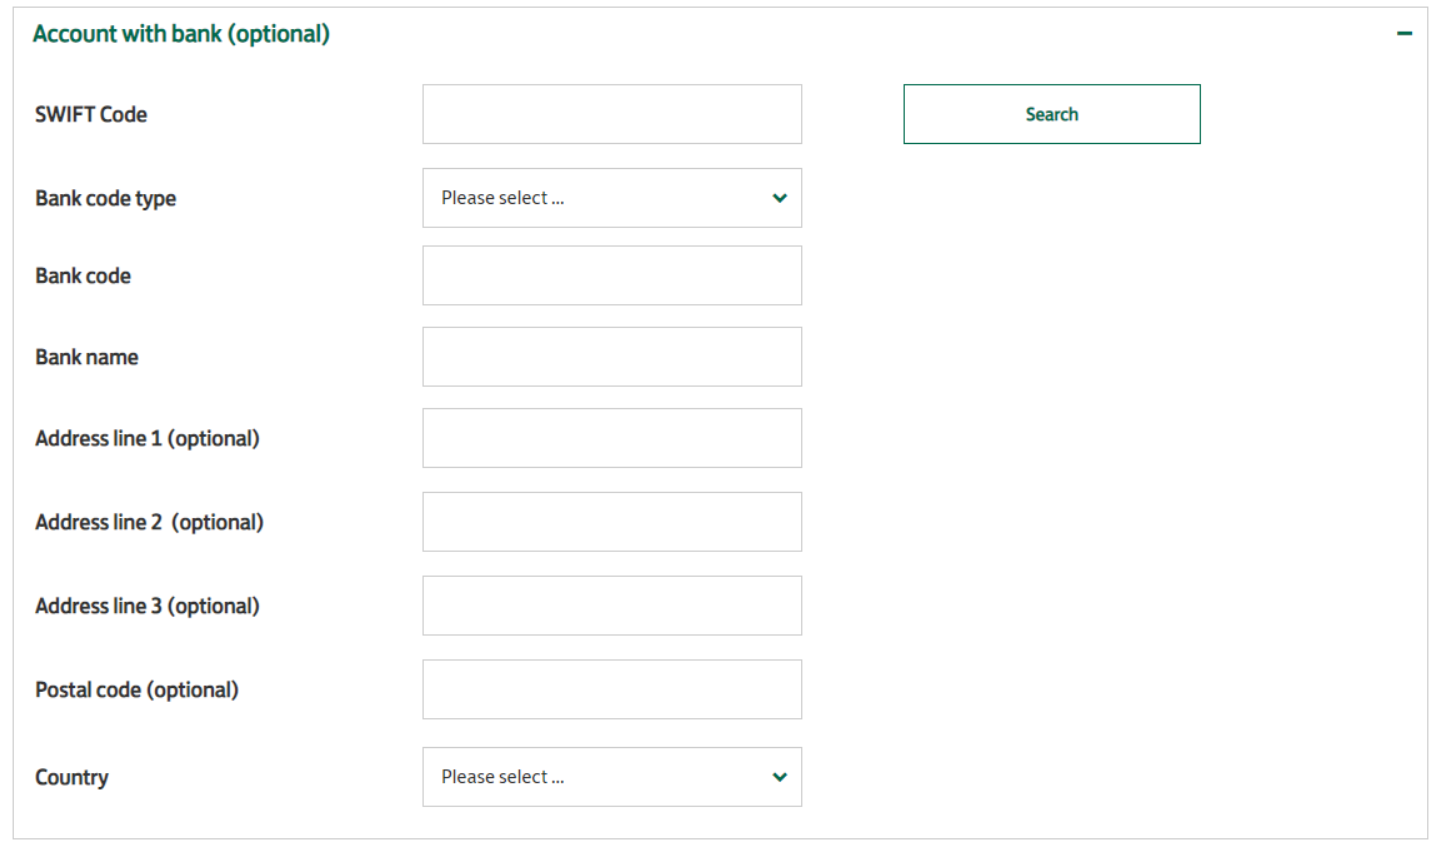Click the Account with bank (optional) heading

coord(181,34)
